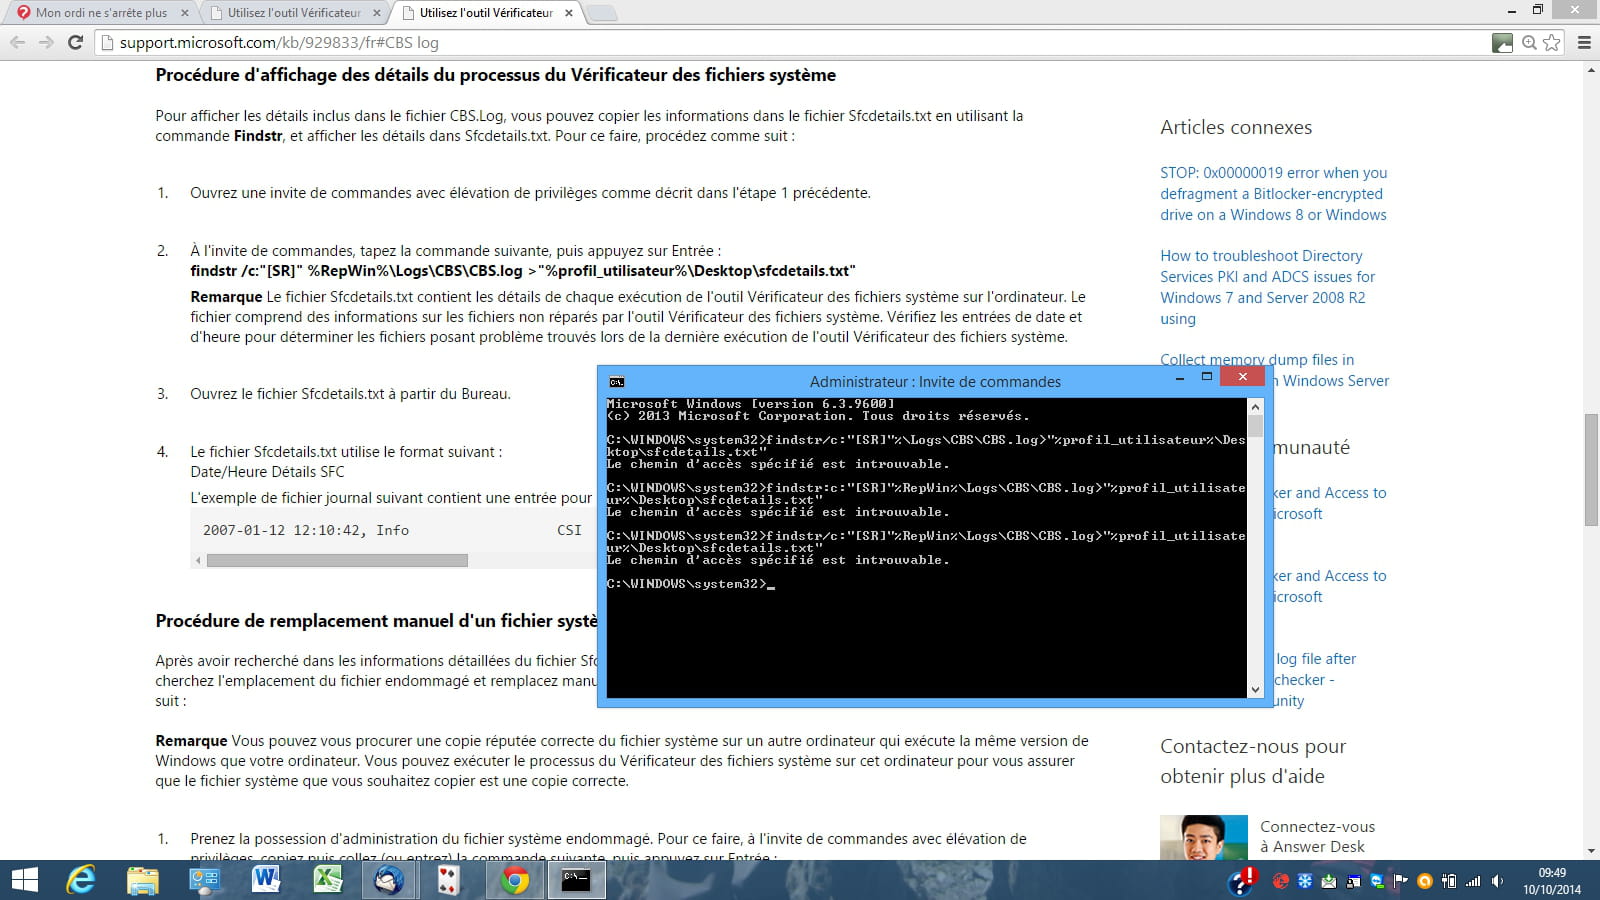Open the zoom magnifier icon in the address bar
Image resolution: width=1600 pixels, height=900 pixels.
coord(1529,42)
